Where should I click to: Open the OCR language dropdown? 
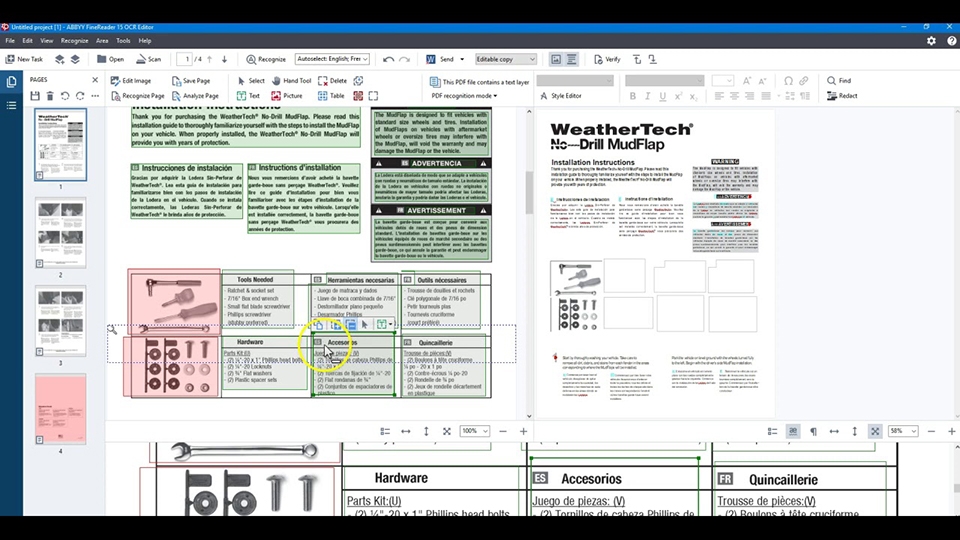click(332, 59)
